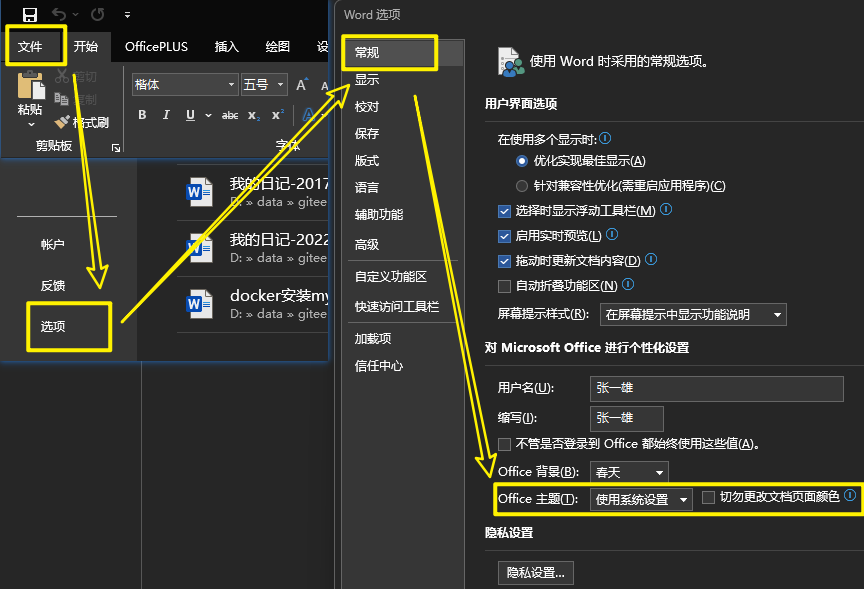Check 切勿更改文档页面颜色 checkbox

(709, 497)
